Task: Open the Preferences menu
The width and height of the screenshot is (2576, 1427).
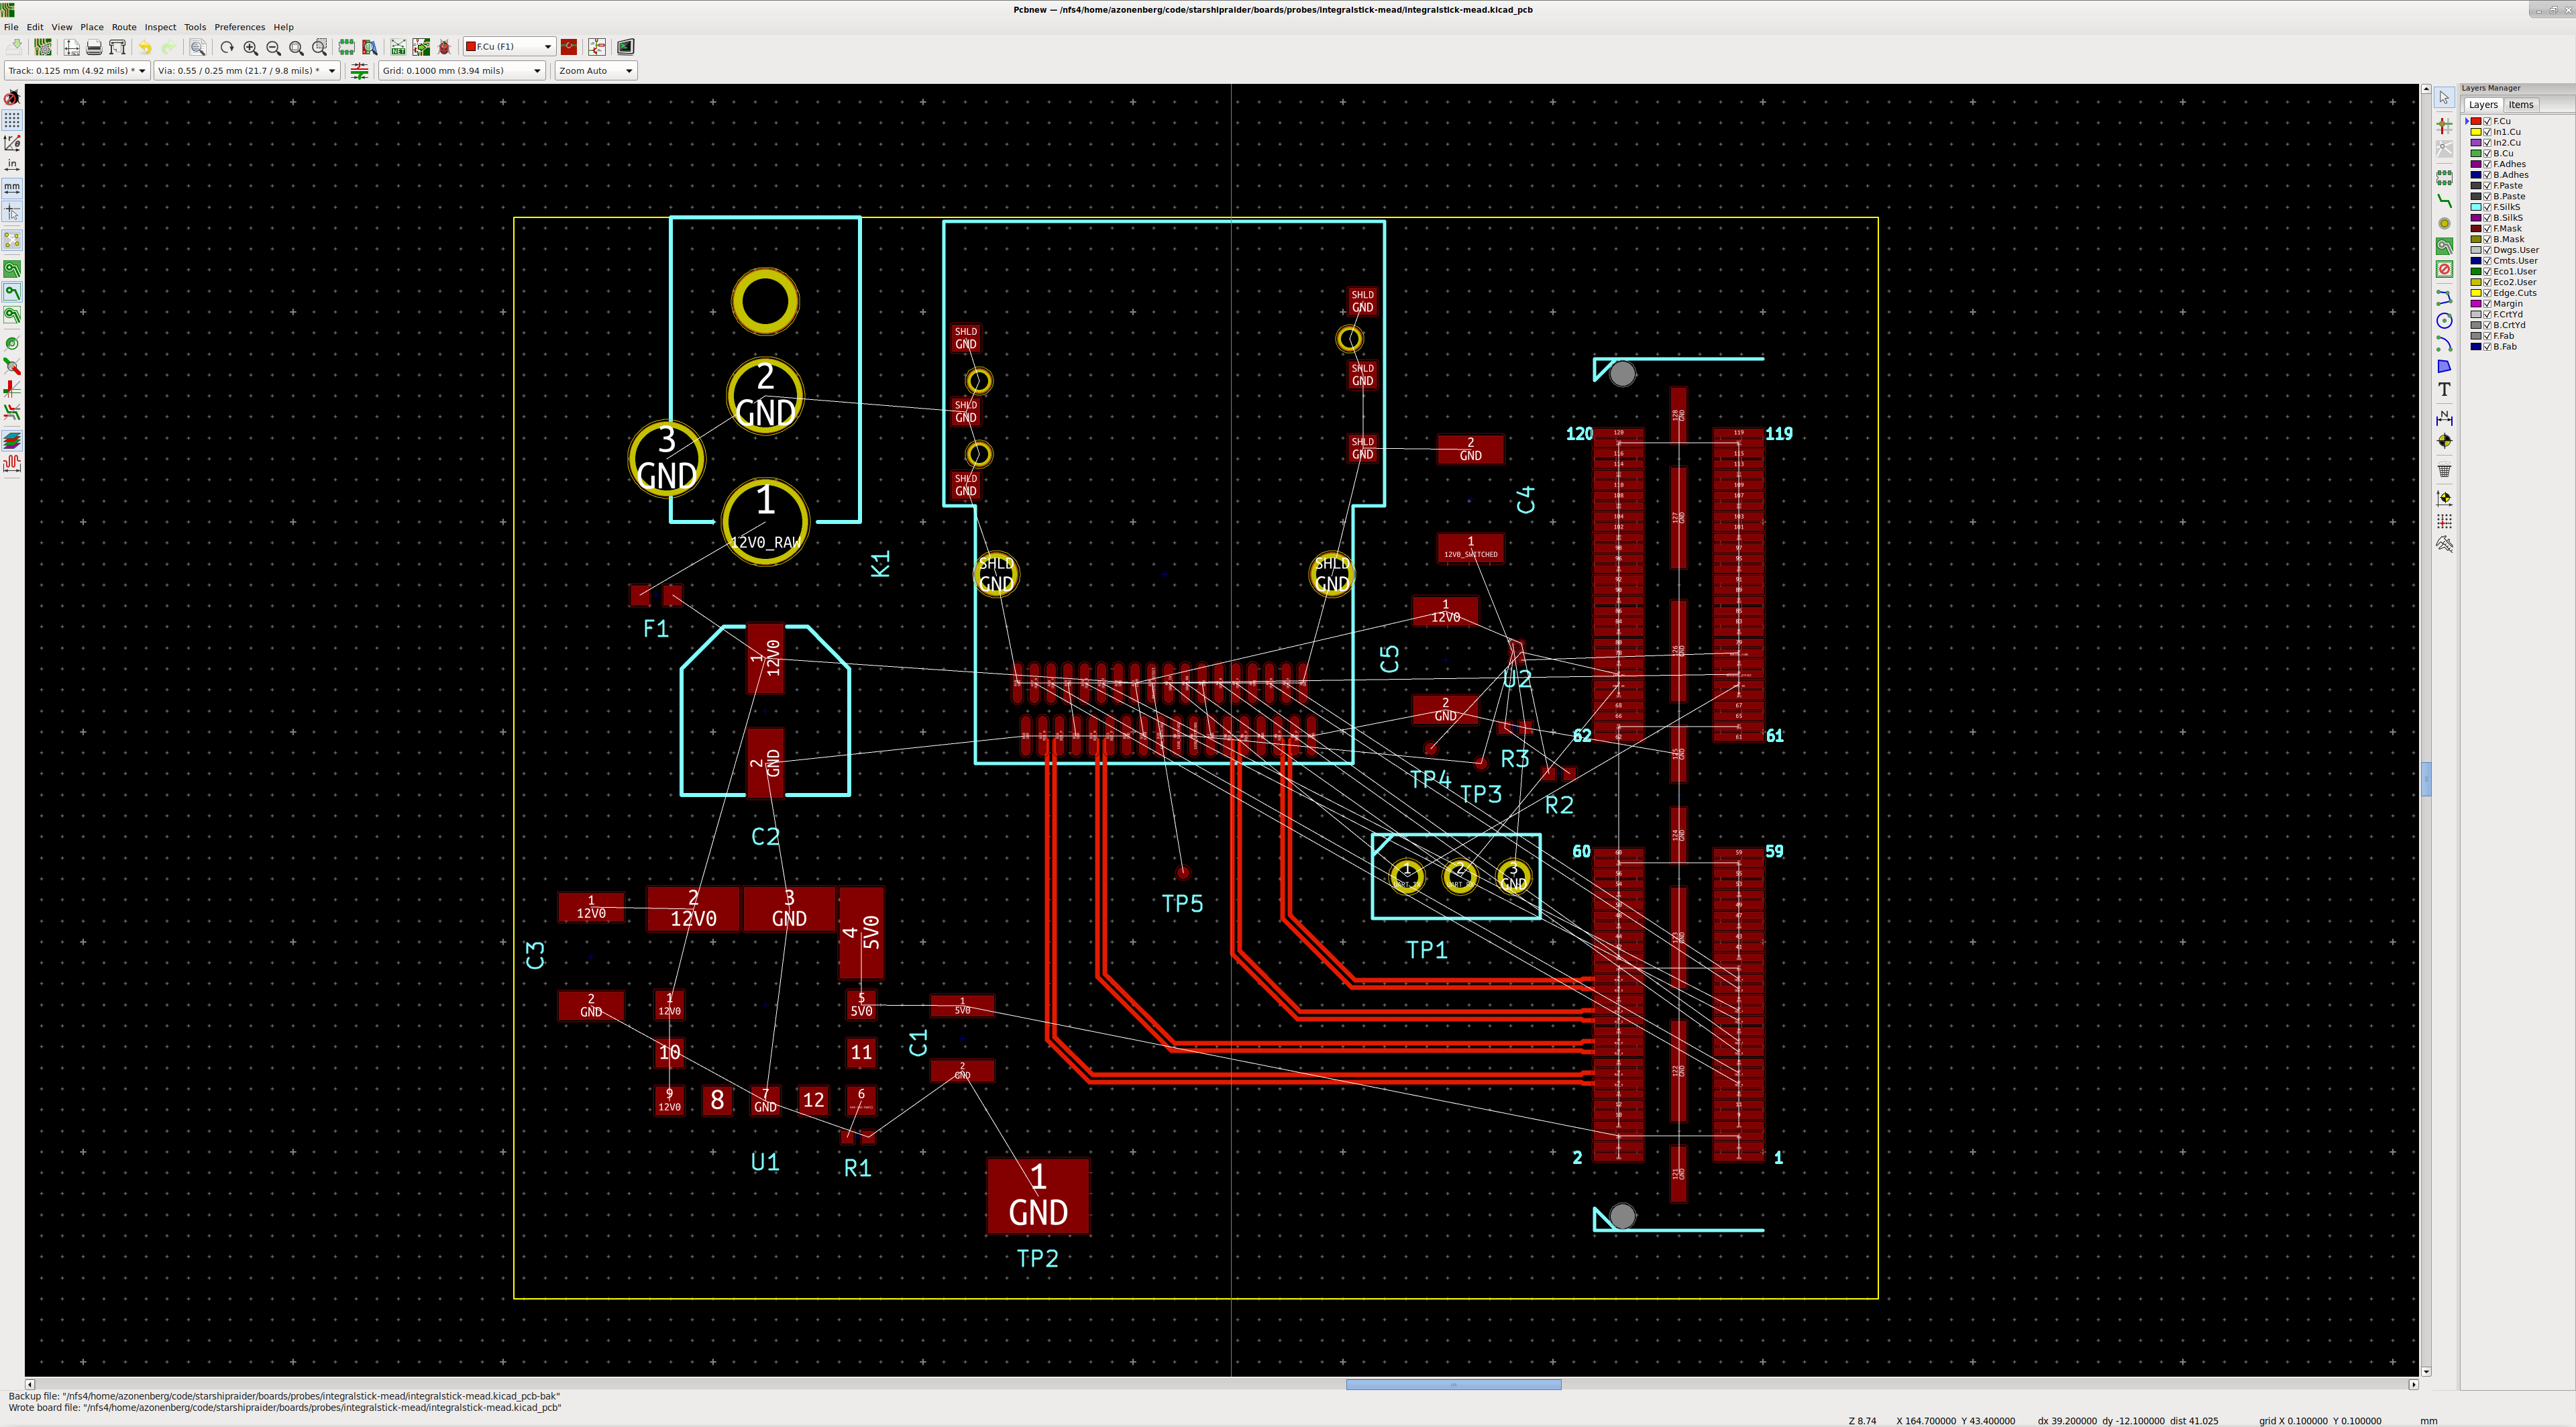Action: coord(240,27)
